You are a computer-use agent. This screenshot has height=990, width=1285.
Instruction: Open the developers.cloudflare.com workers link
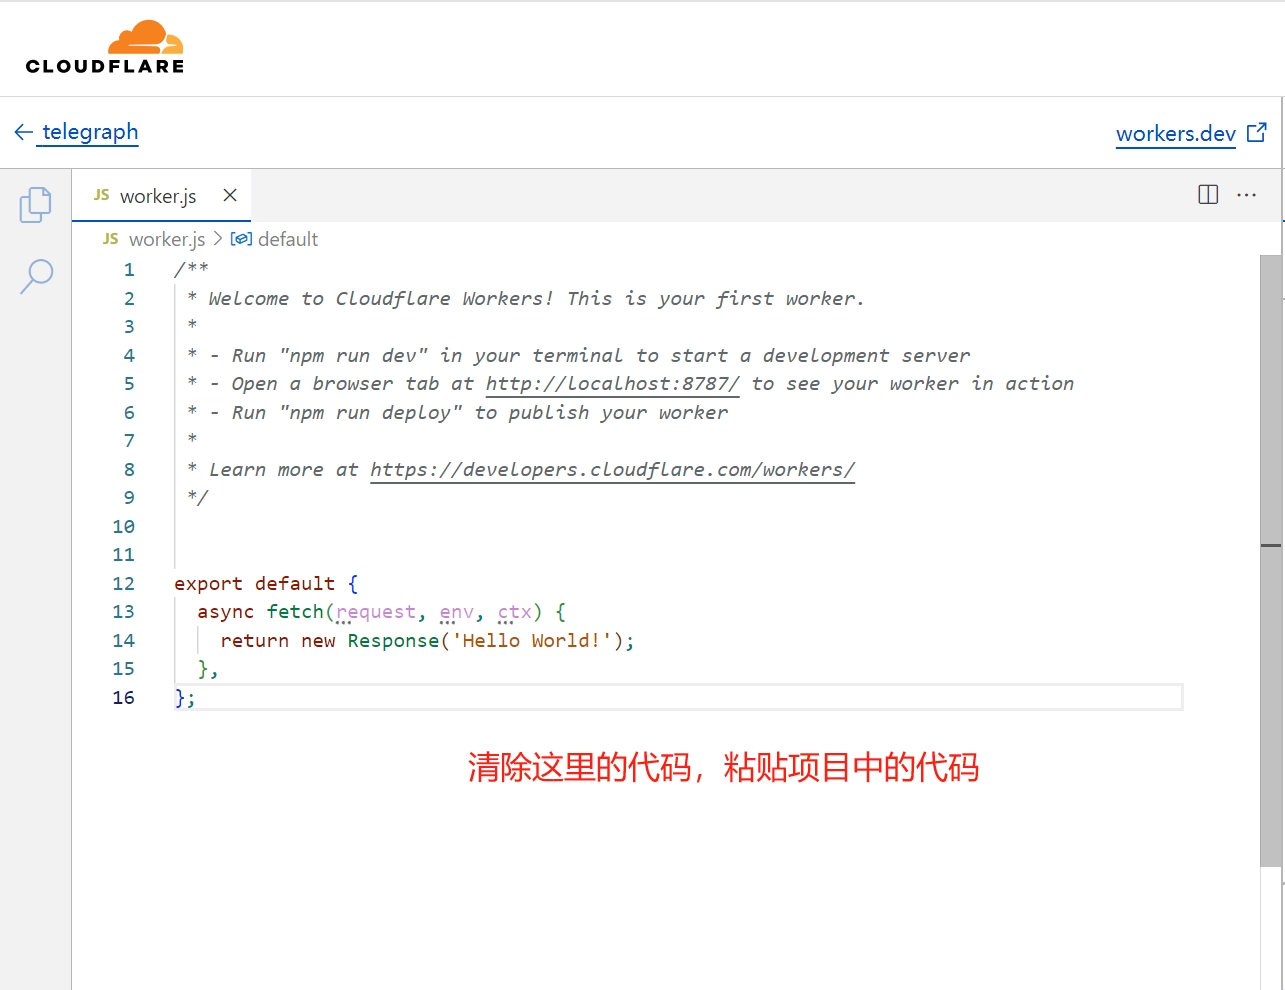(x=612, y=470)
